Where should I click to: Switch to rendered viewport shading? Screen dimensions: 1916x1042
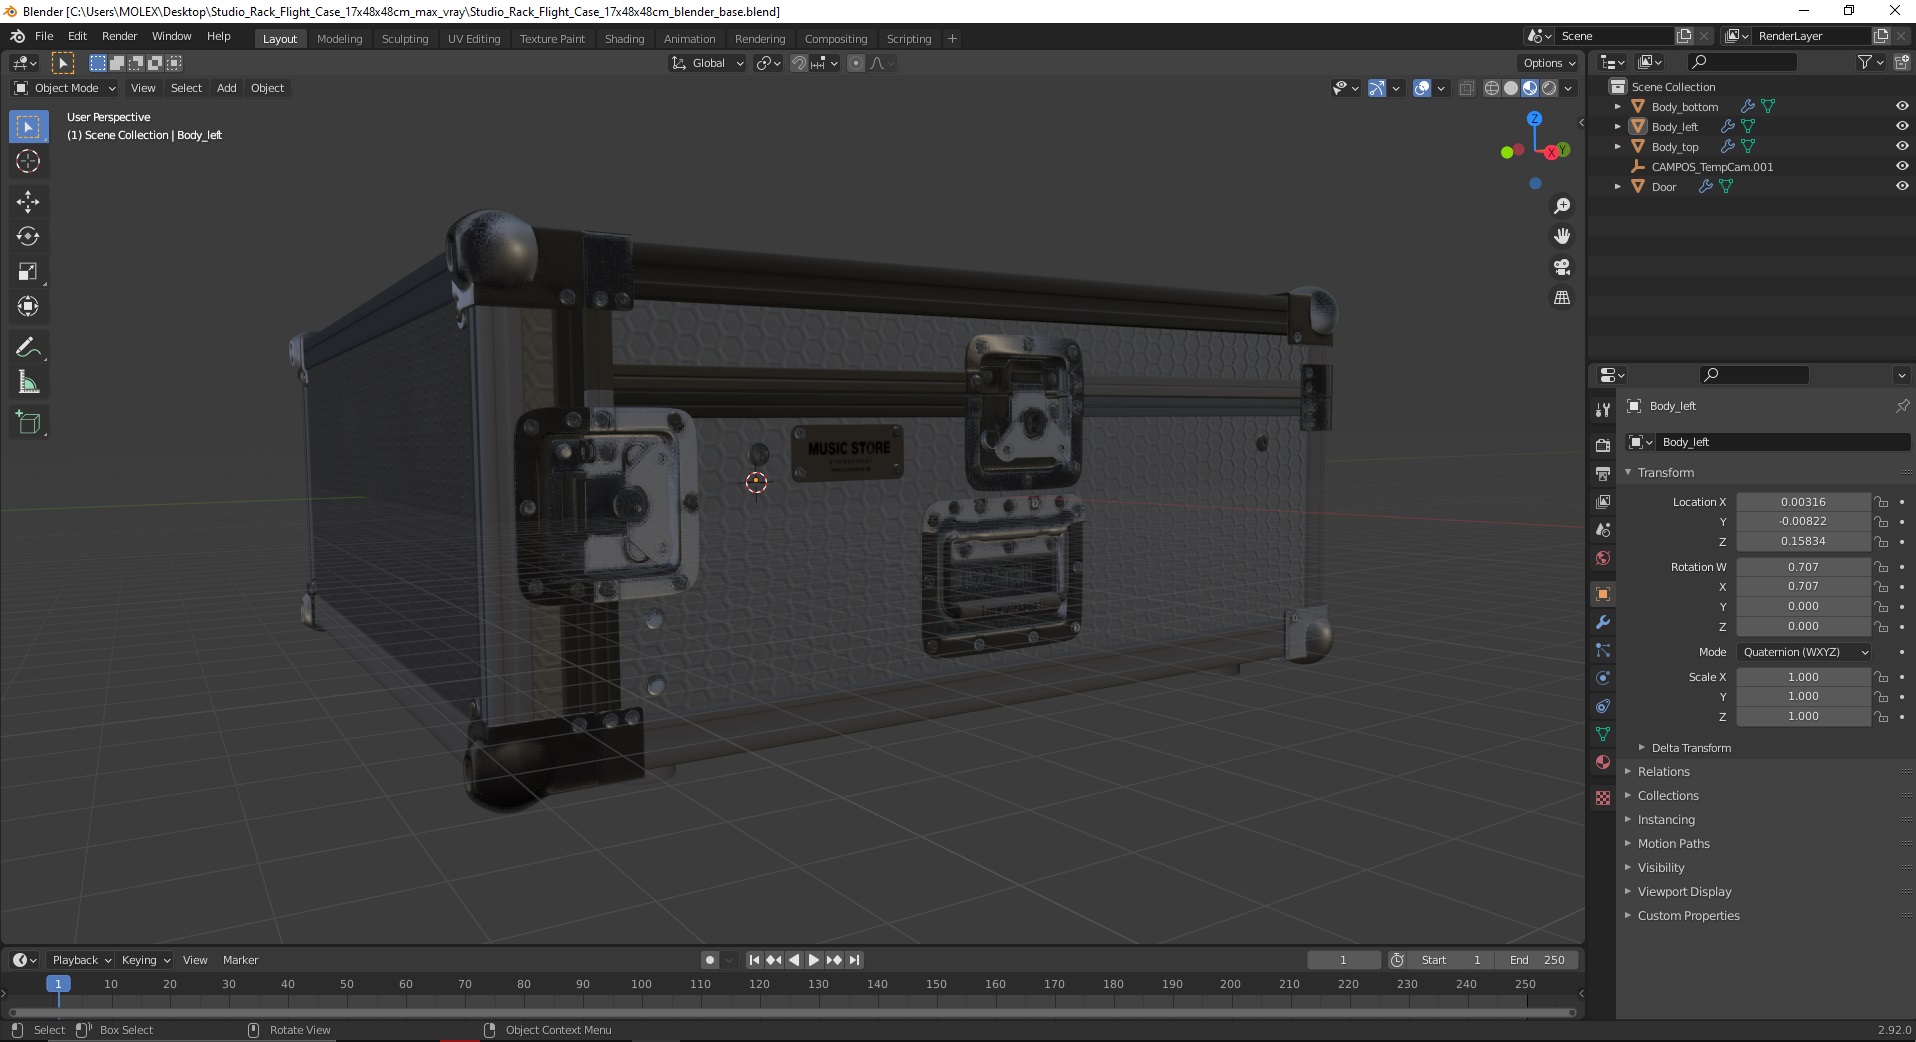1549,88
